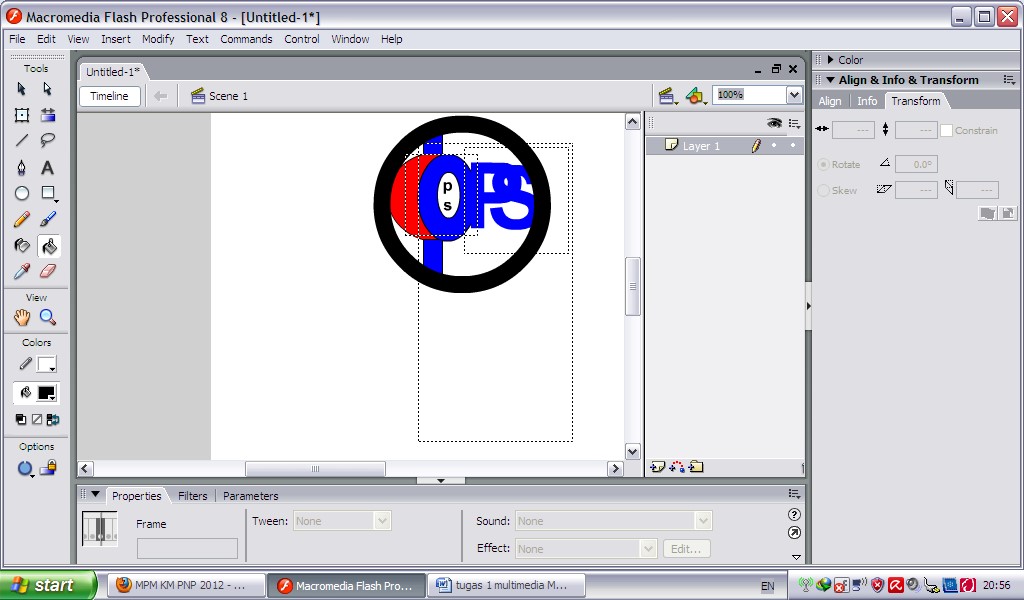Select the Oval tool
The width and height of the screenshot is (1024, 600).
tap(22, 193)
